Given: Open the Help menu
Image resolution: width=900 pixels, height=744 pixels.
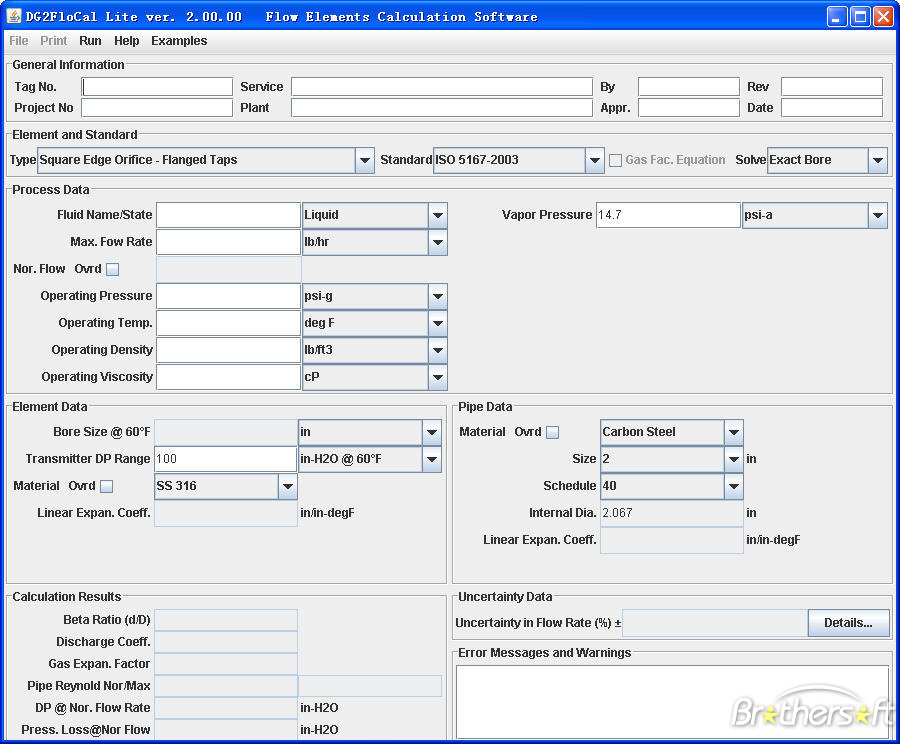Looking at the screenshot, I should pyautogui.click(x=126, y=41).
